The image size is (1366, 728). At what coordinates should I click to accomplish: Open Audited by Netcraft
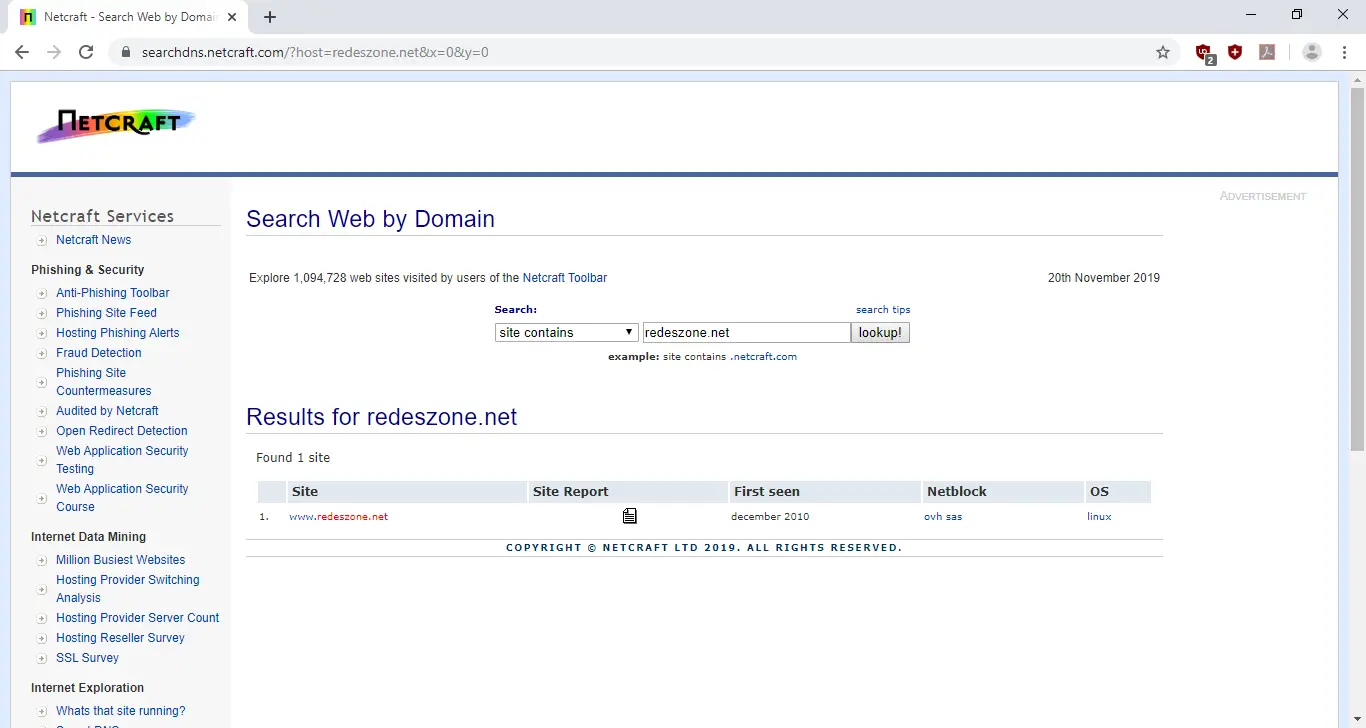point(107,411)
